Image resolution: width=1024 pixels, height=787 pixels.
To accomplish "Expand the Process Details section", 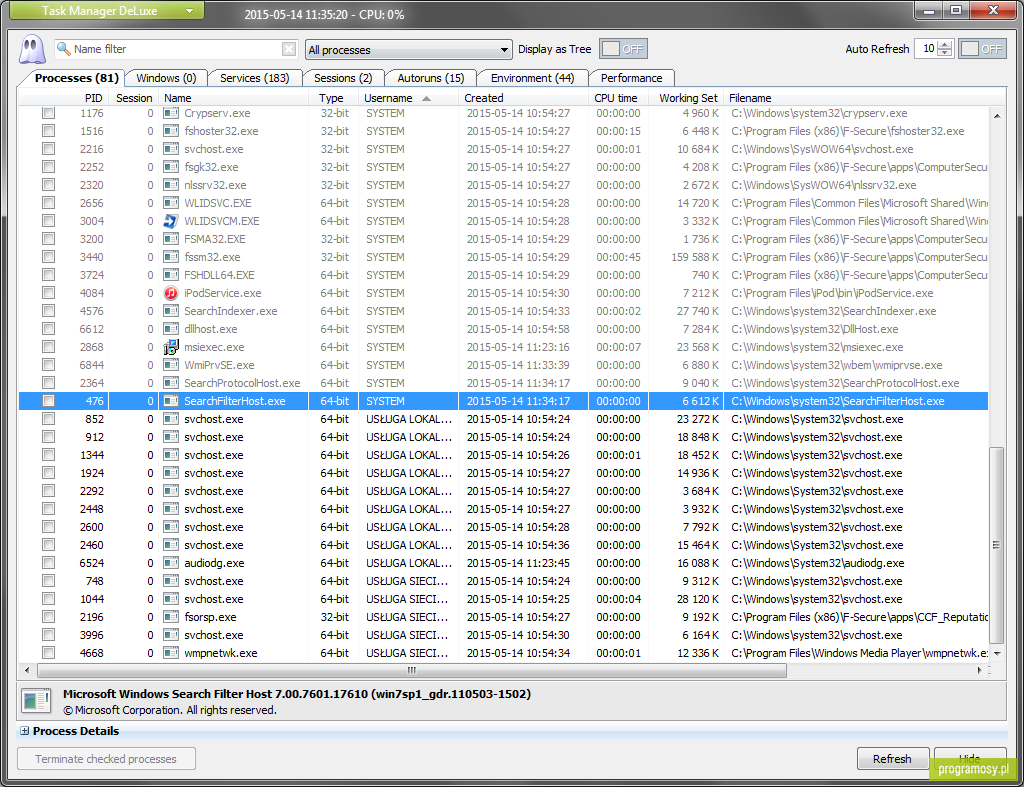I will tap(24, 731).
